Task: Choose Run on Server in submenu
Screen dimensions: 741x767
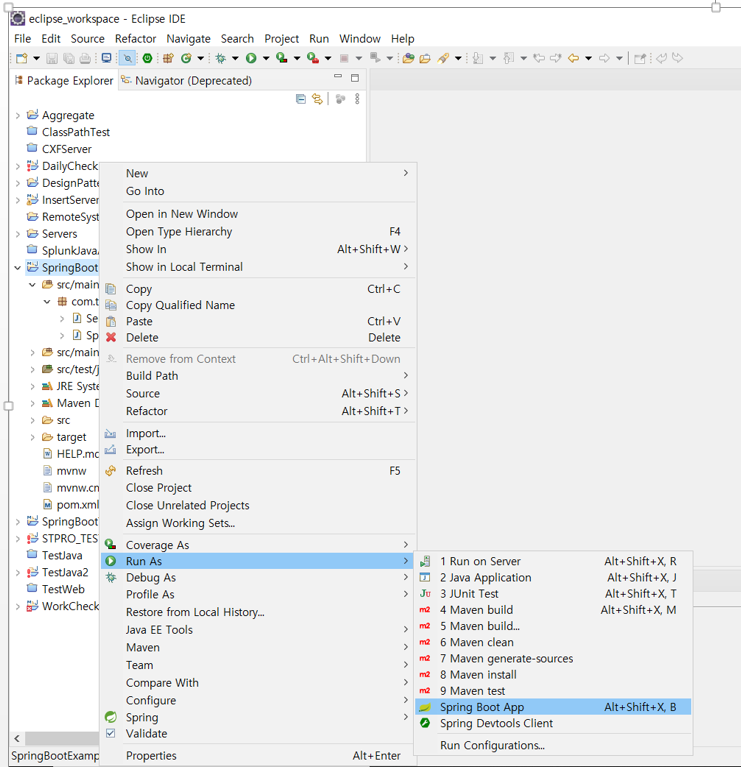Action: tap(553, 561)
